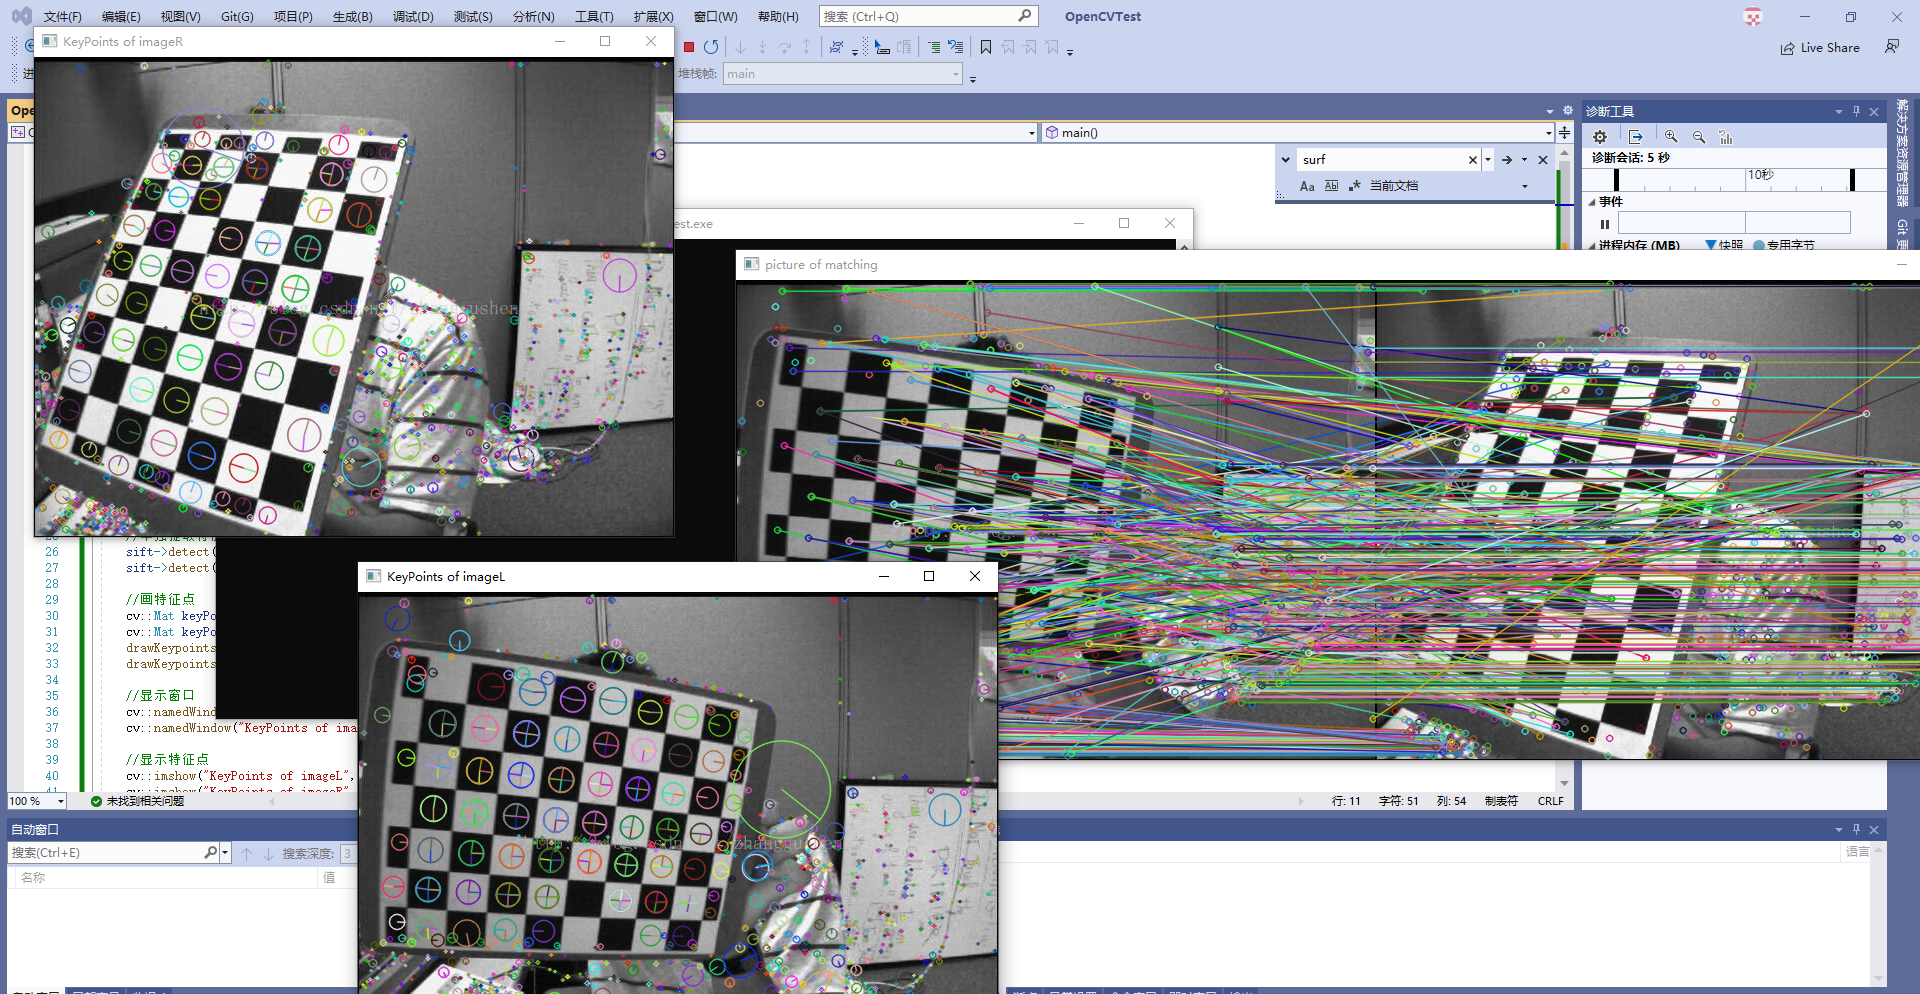Select the auto window panel title

click(x=35, y=830)
